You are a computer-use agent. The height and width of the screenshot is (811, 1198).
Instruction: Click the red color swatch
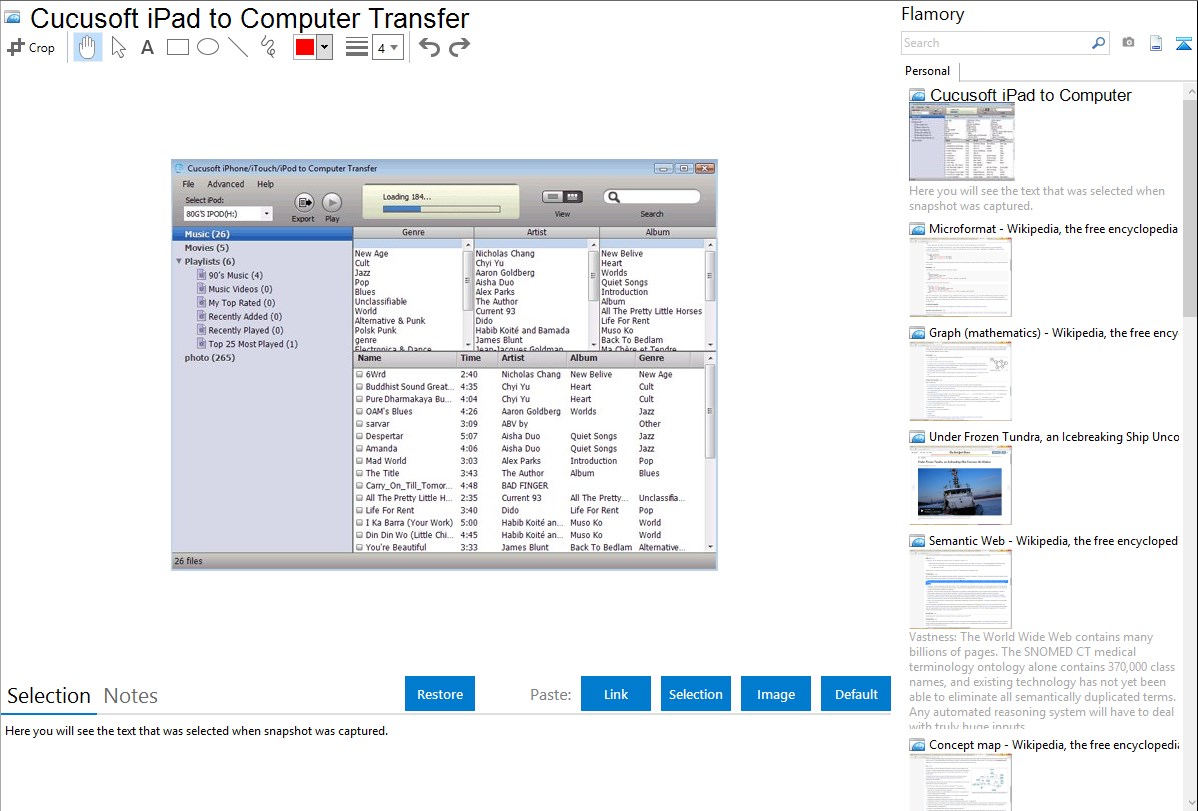click(305, 47)
